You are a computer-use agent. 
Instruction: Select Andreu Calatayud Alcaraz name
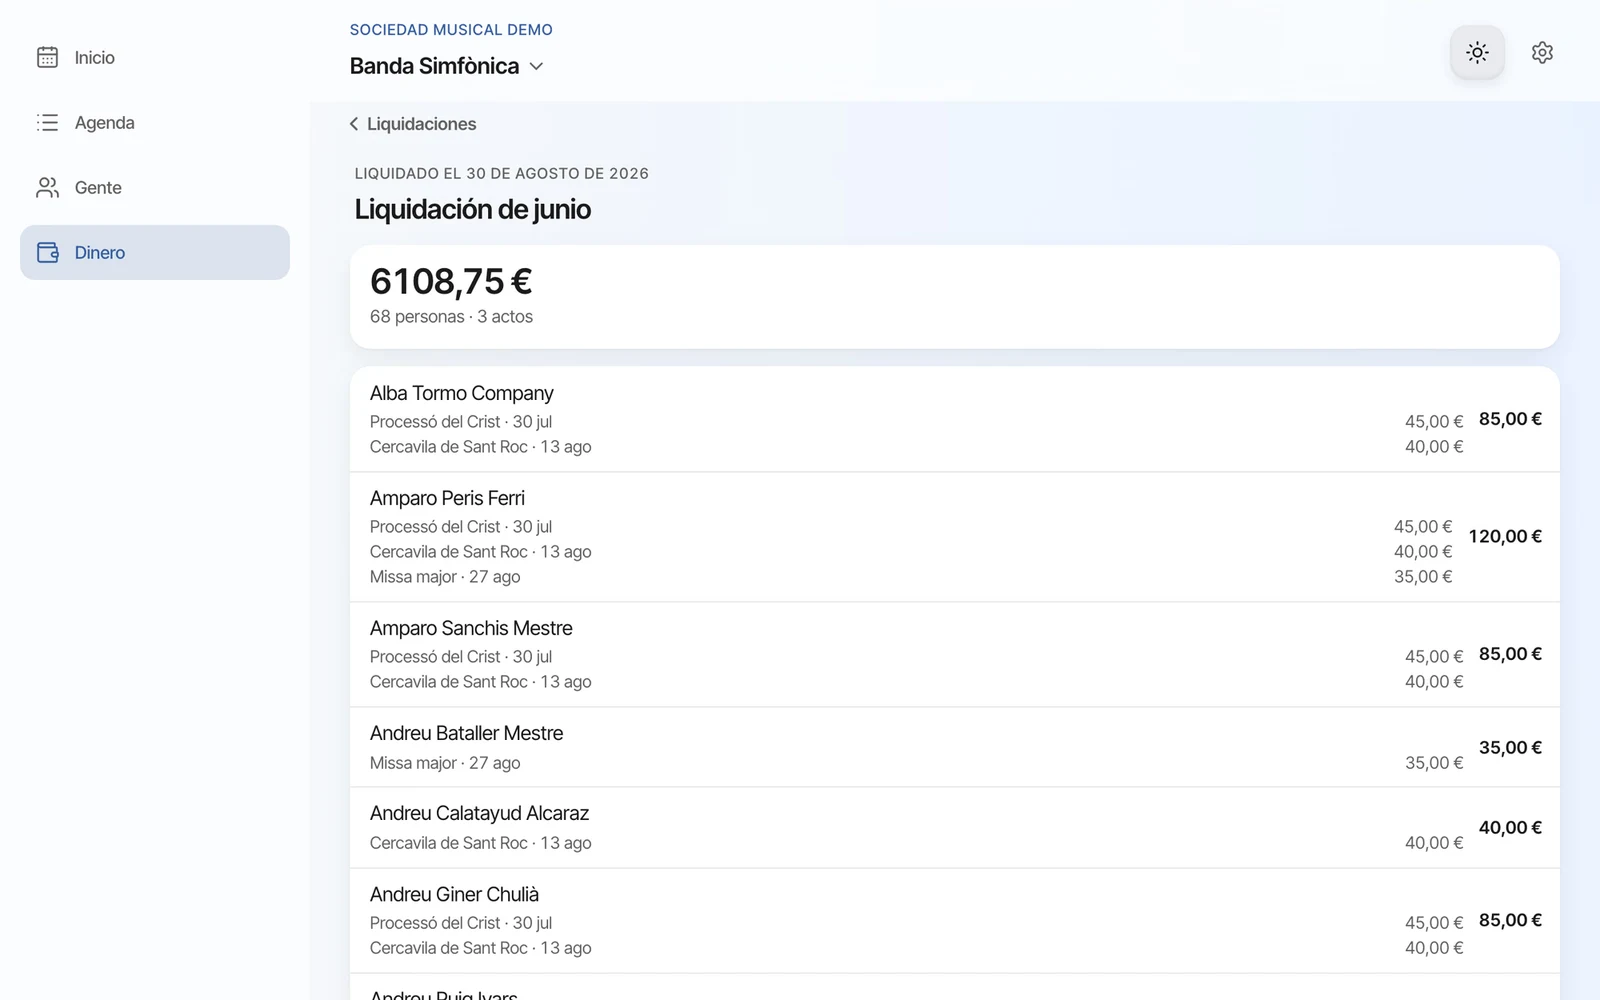click(479, 813)
